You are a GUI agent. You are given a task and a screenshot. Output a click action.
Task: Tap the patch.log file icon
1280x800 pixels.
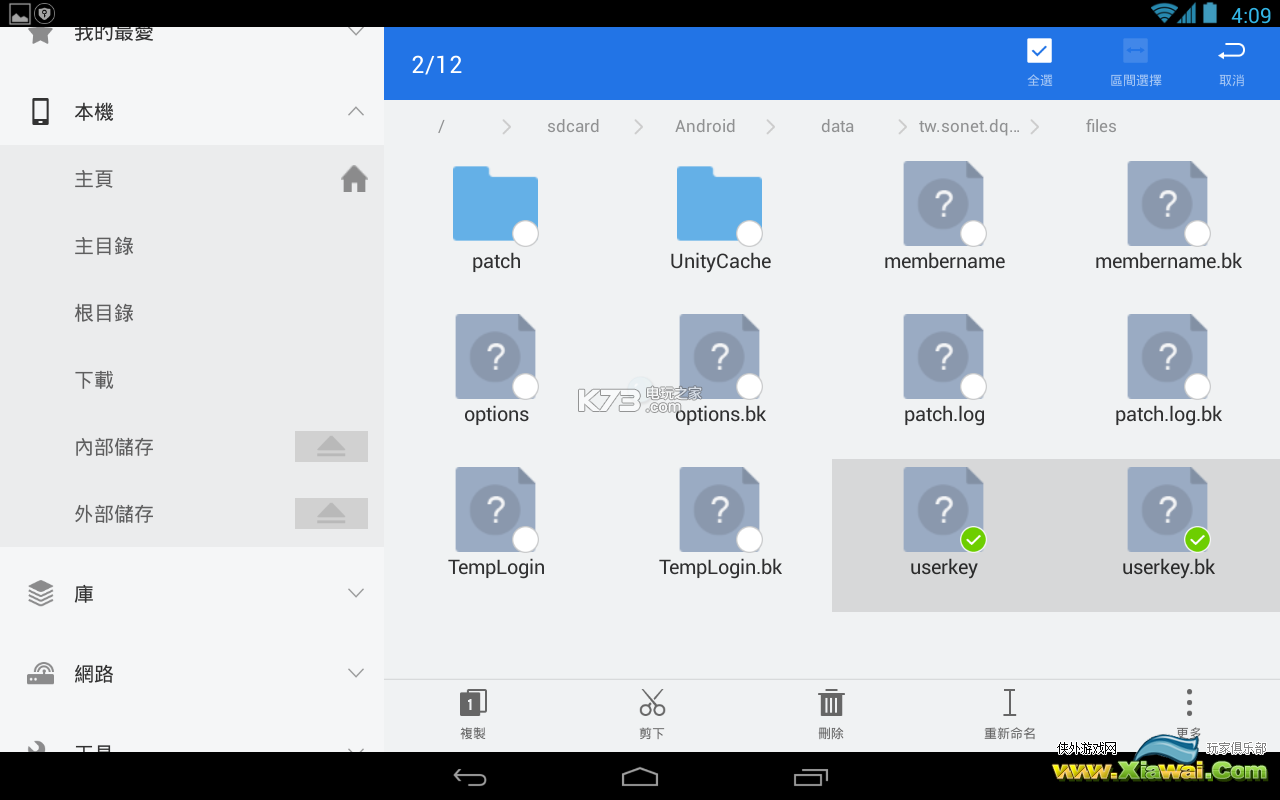pyautogui.click(x=943, y=357)
